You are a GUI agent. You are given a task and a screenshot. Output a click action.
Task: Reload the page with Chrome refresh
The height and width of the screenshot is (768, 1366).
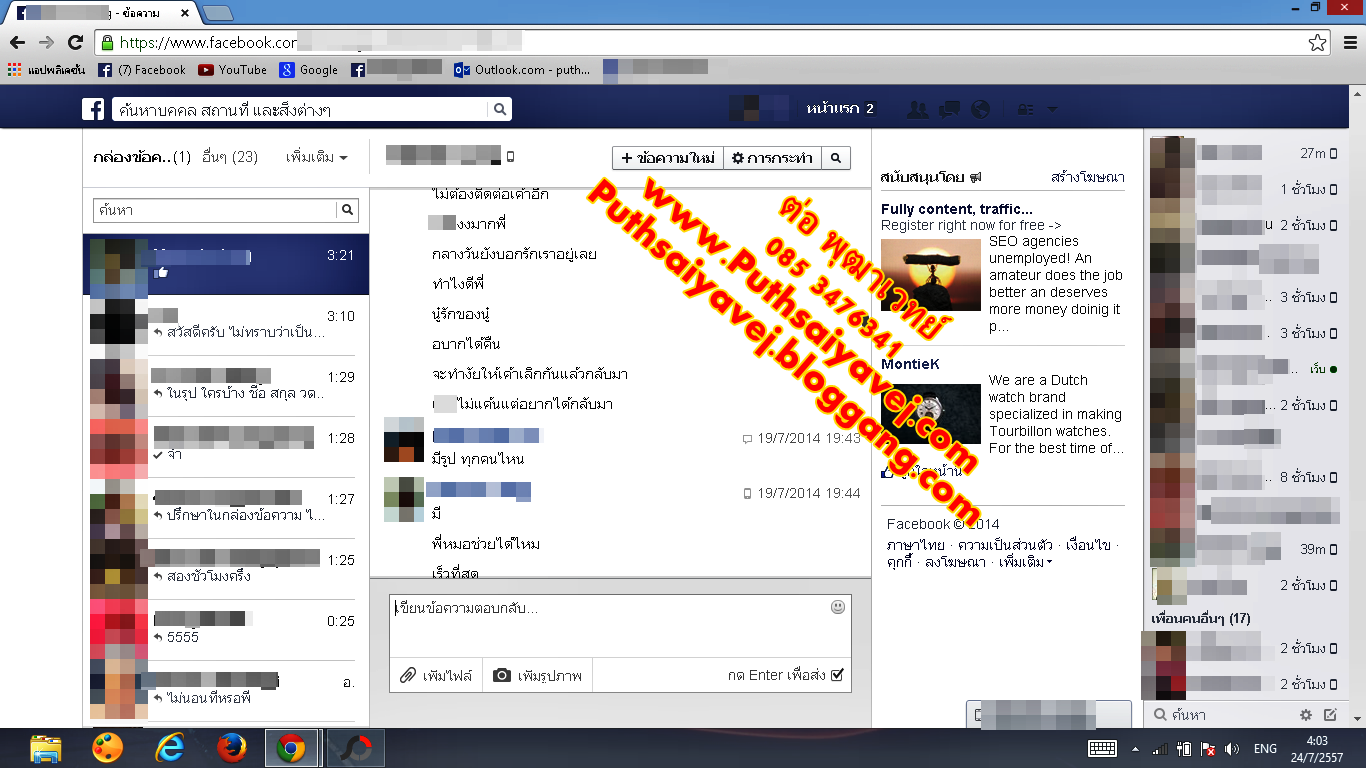point(75,42)
